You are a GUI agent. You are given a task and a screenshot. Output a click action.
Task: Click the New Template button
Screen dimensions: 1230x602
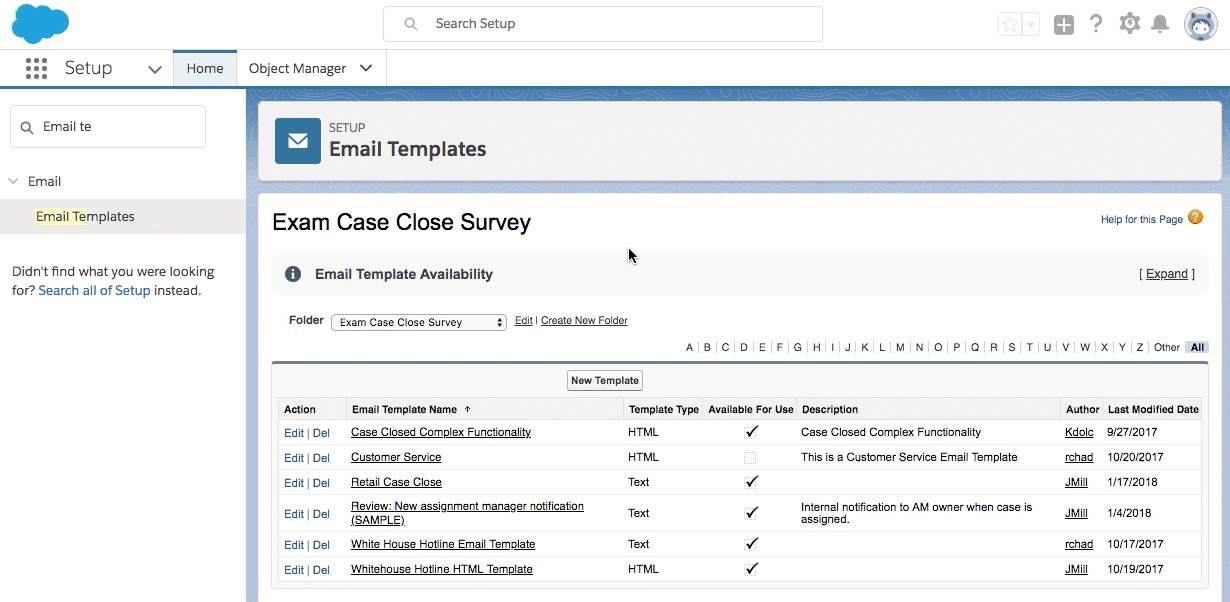tap(604, 380)
